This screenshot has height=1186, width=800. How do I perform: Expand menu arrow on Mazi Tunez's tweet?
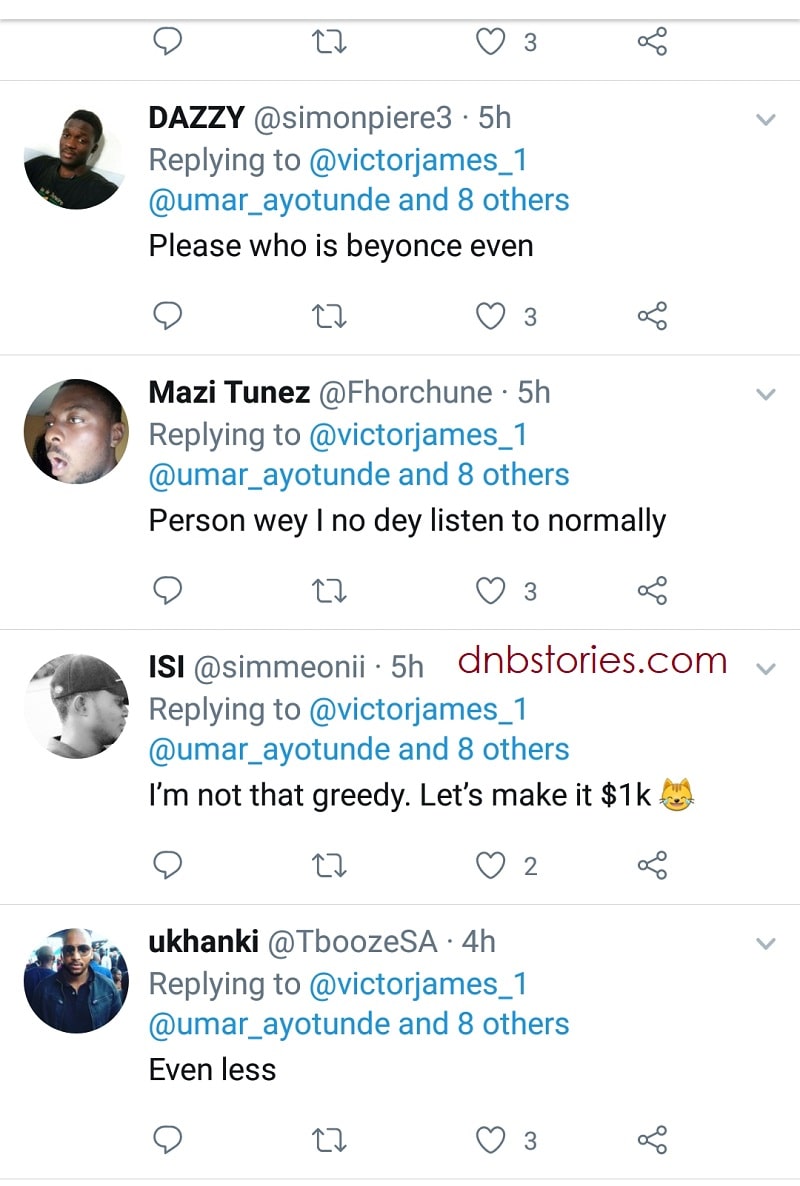tap(766, 394)
